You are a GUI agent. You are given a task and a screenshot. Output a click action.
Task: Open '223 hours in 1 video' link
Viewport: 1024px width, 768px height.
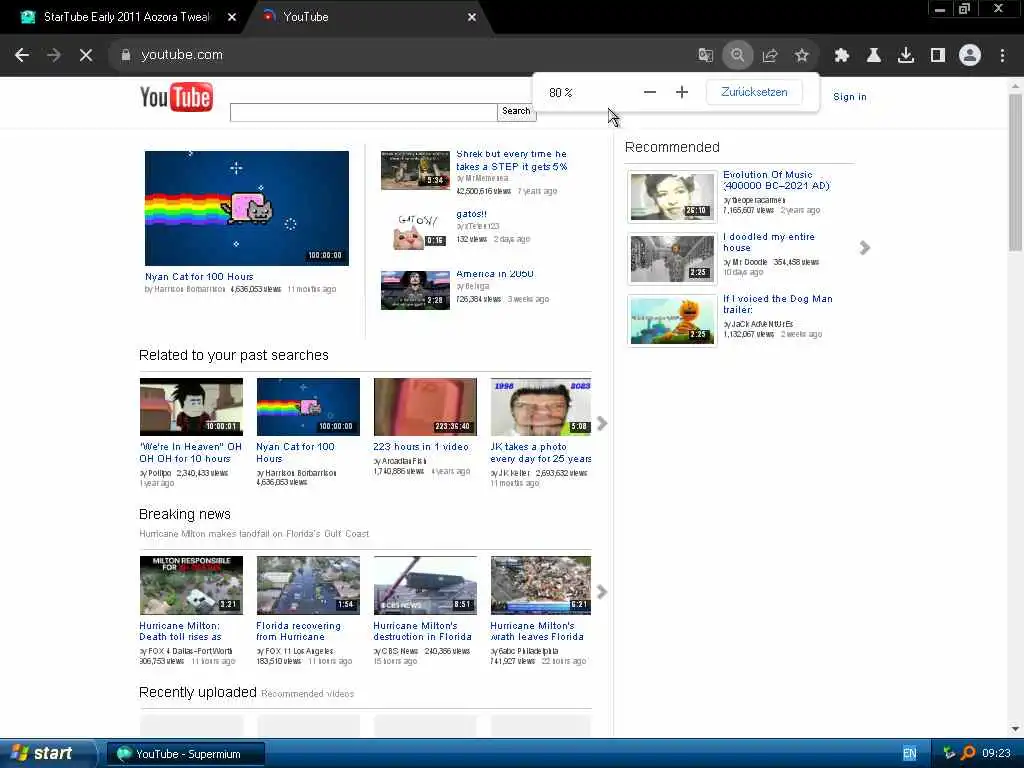[x=421, y=447]
